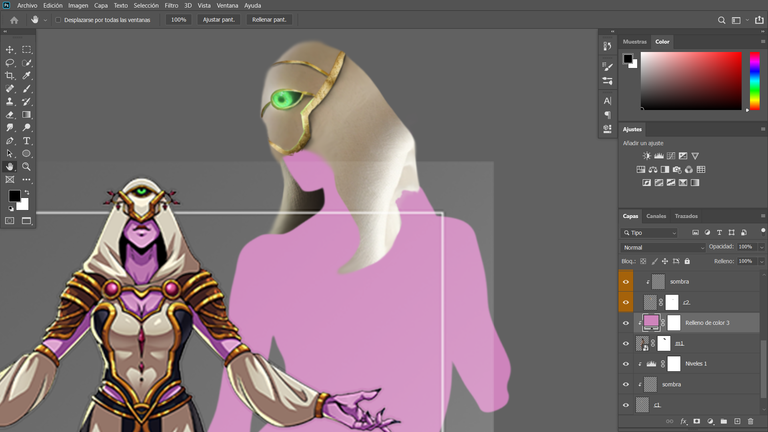This screenshot has width=768, height=432.
Task: Click the 100% zoom button
Action: 178,20
